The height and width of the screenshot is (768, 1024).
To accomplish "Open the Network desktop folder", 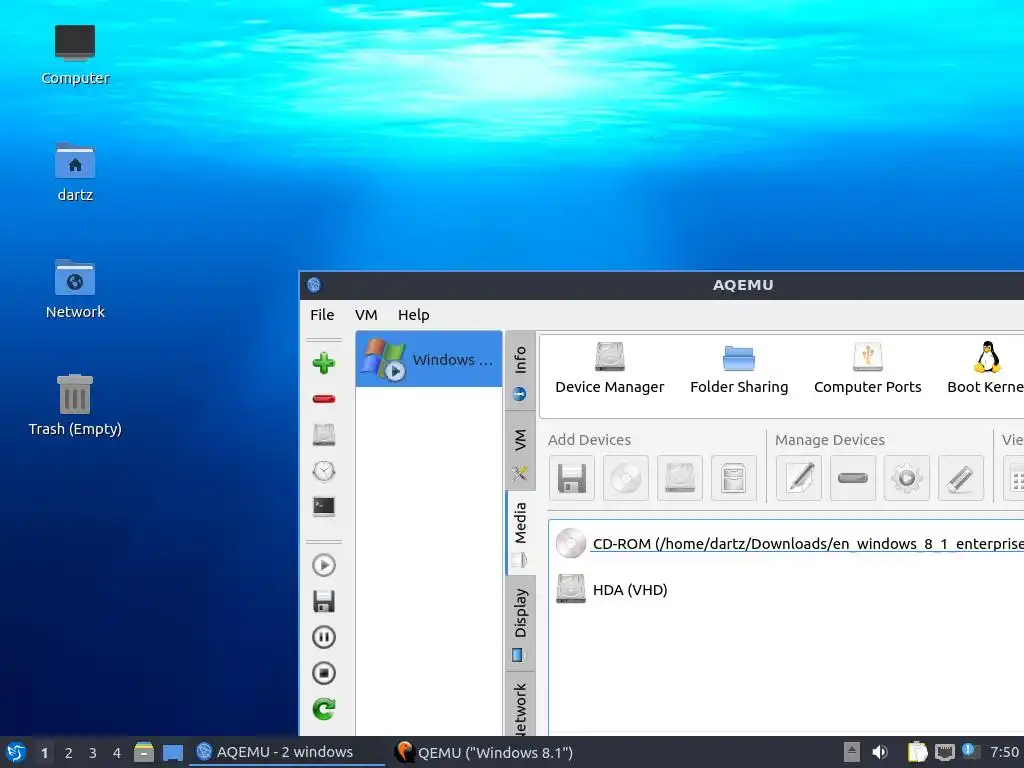I will (x=75, y=289).
